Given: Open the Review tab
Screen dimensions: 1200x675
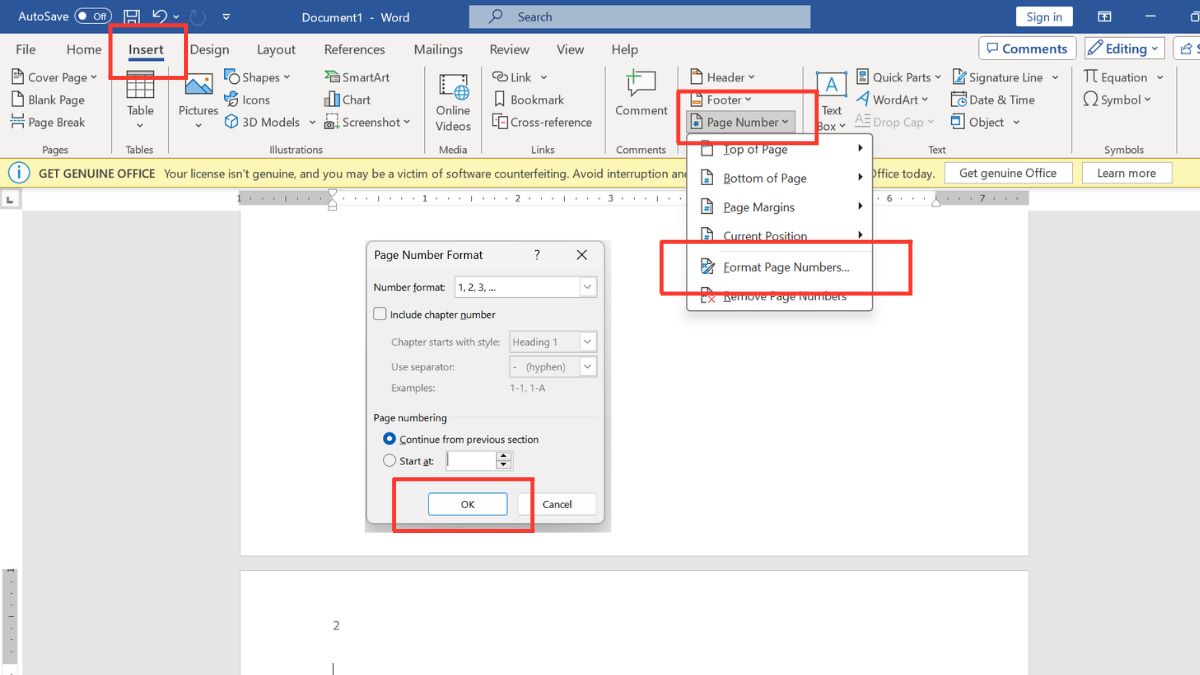Looking at the screenshot, I should tap(509, 49).
